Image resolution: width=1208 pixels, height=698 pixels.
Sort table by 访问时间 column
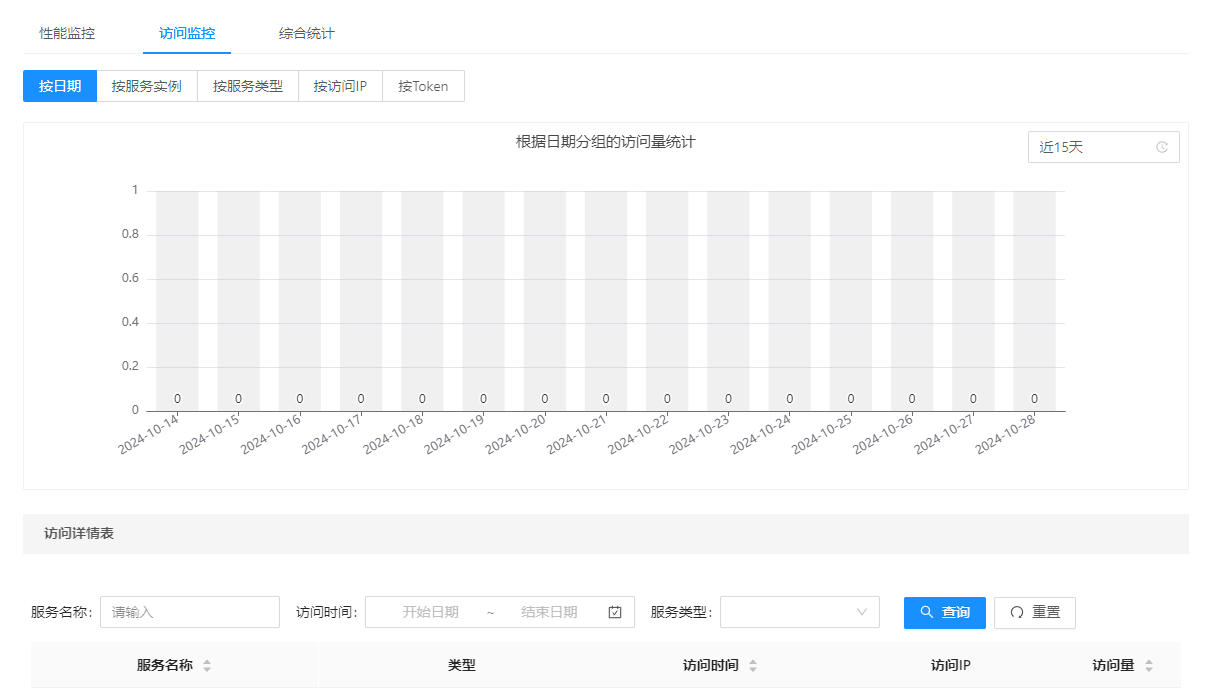pos(753,665)
